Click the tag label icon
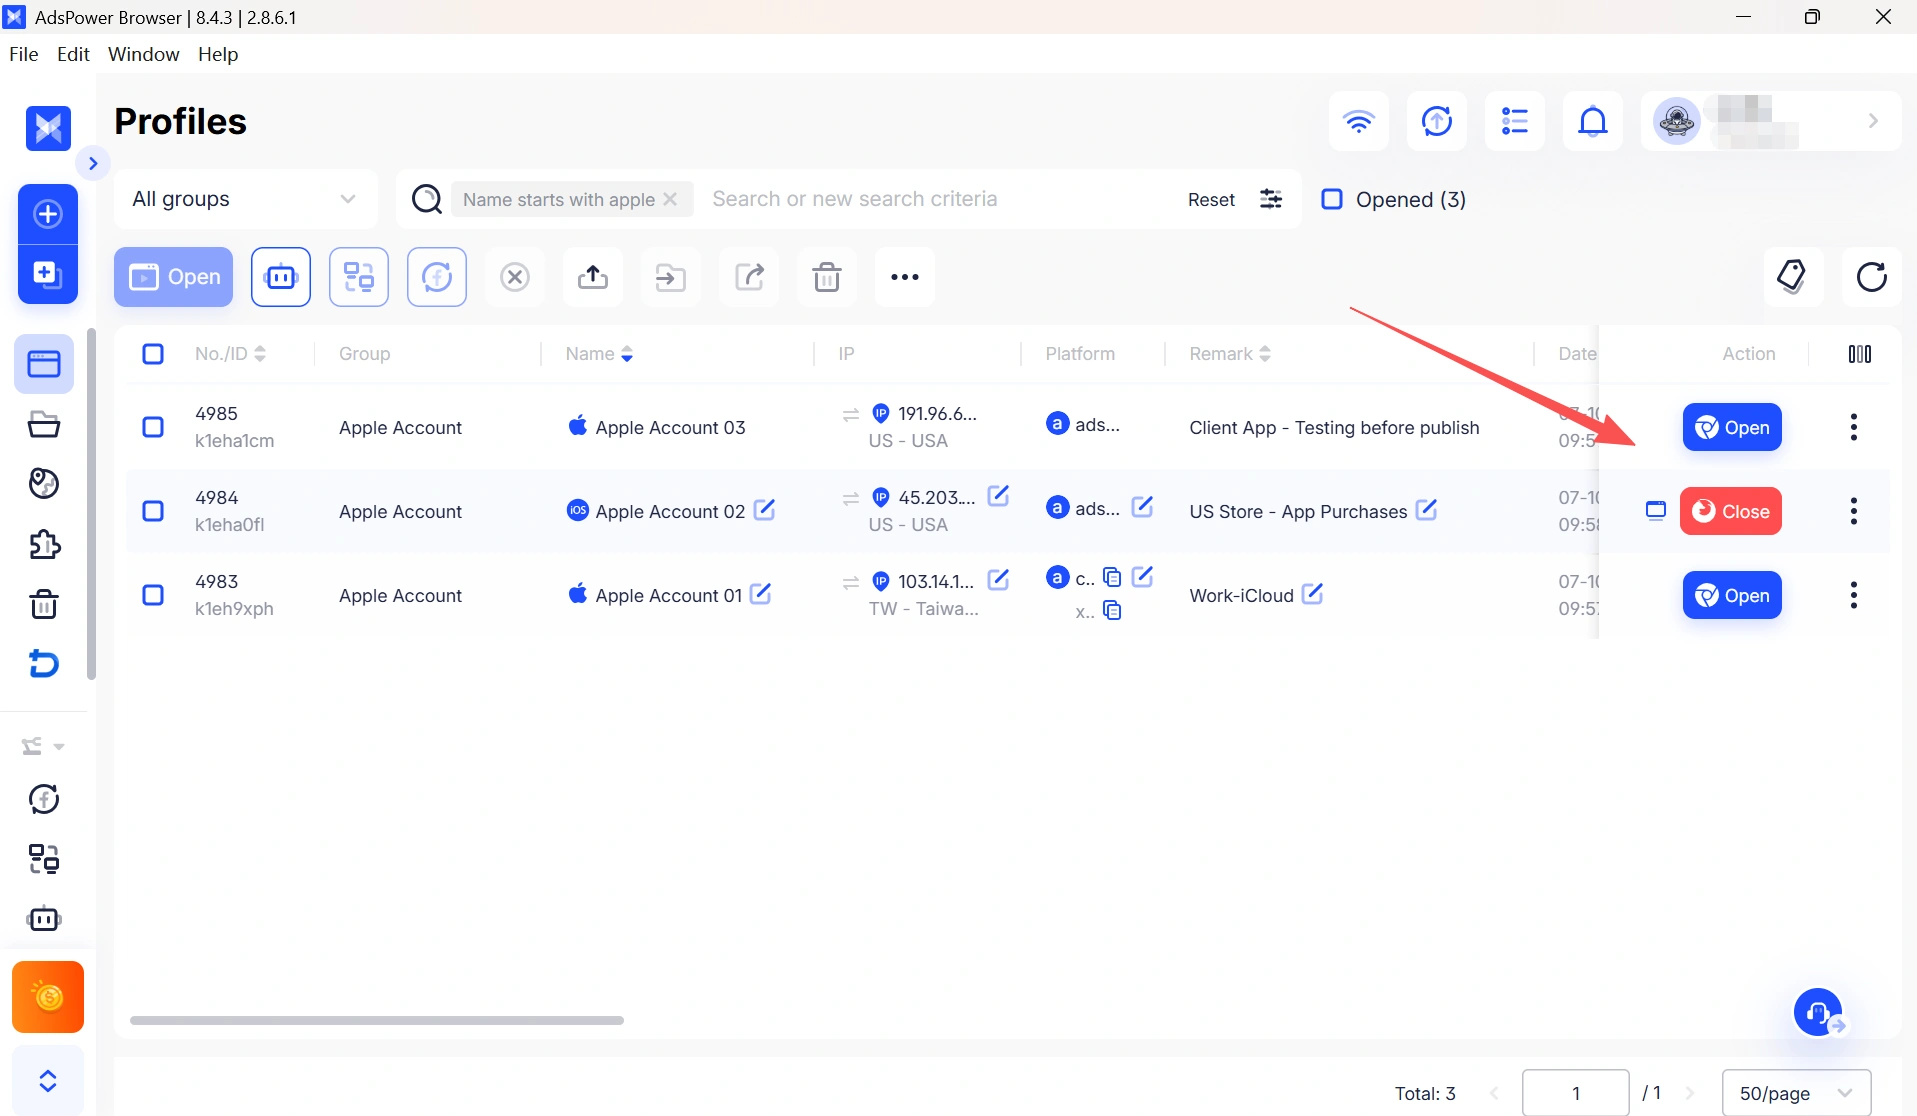The width and height of the screenshot is (1917, 1116). pos(1793,277)
